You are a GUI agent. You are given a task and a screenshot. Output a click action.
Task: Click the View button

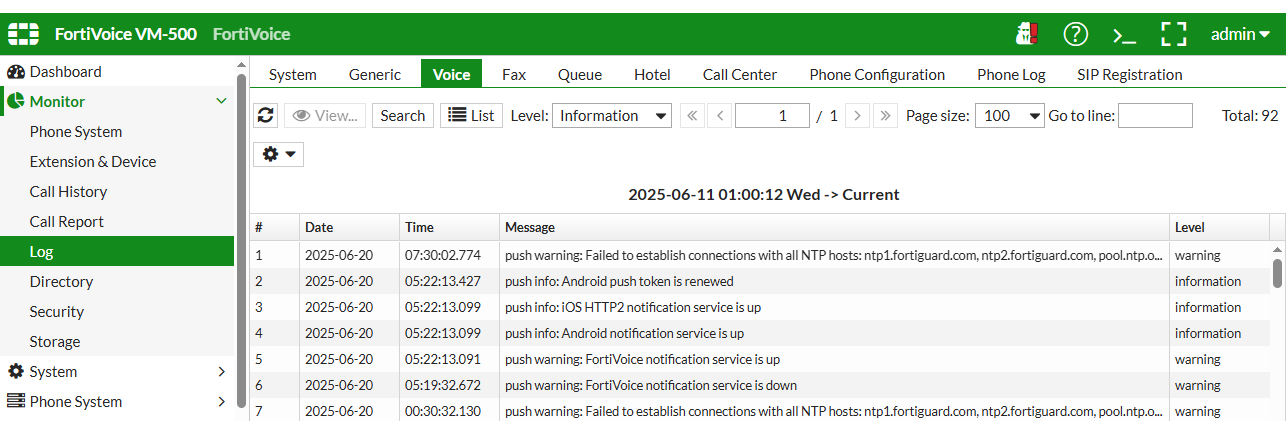pyautogui.click(x=325, y=116)
